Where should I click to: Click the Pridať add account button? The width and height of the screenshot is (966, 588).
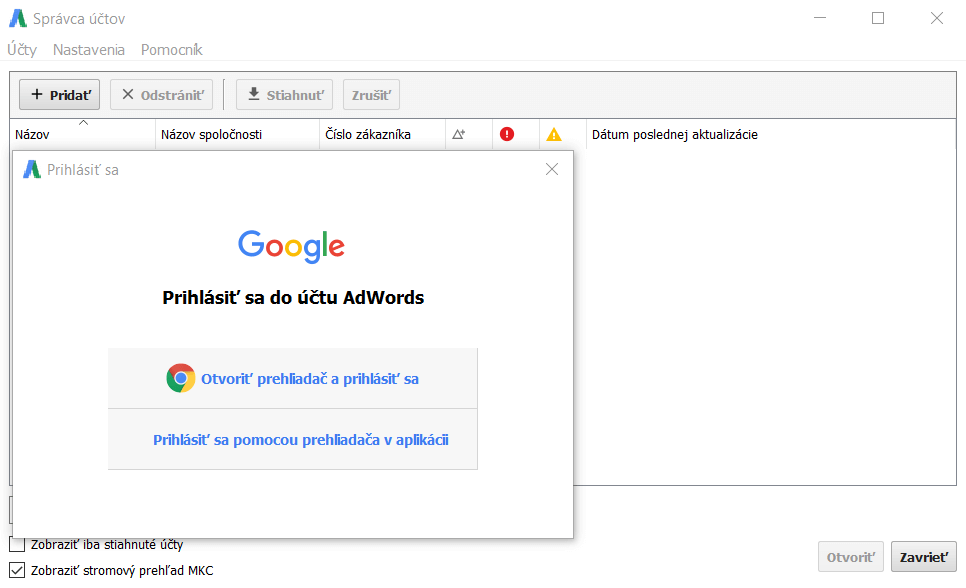tap(59, 95)
